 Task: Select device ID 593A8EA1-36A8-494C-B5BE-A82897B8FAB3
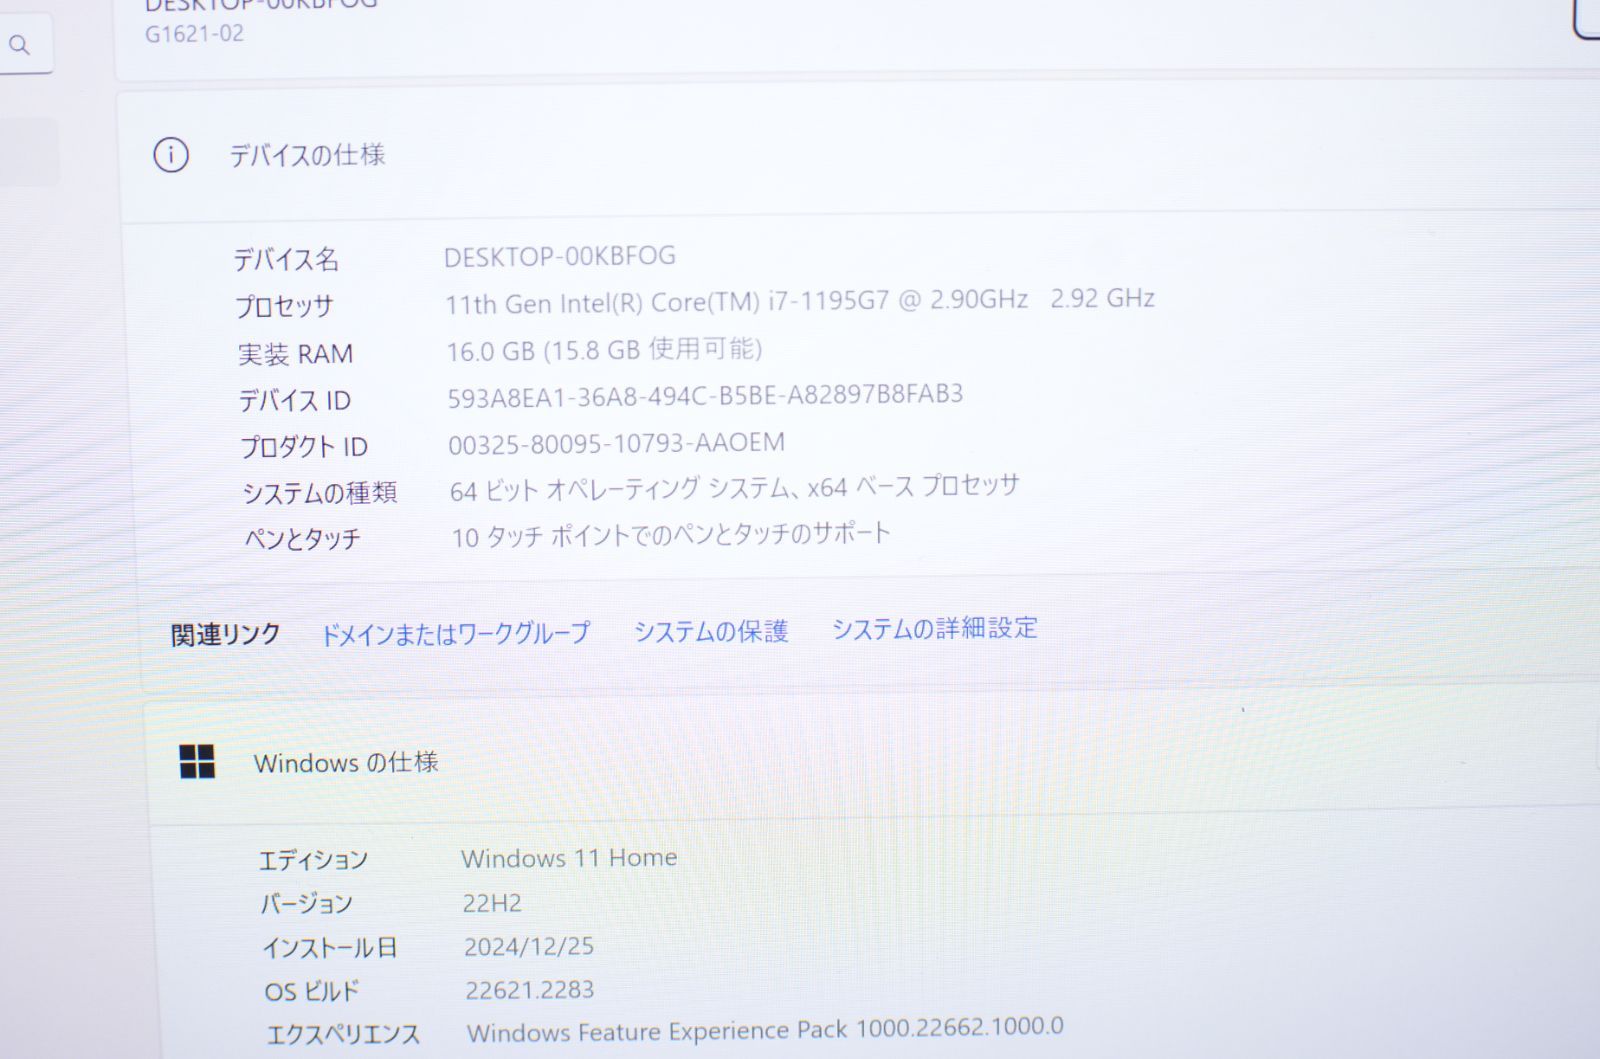pos(705,395)
